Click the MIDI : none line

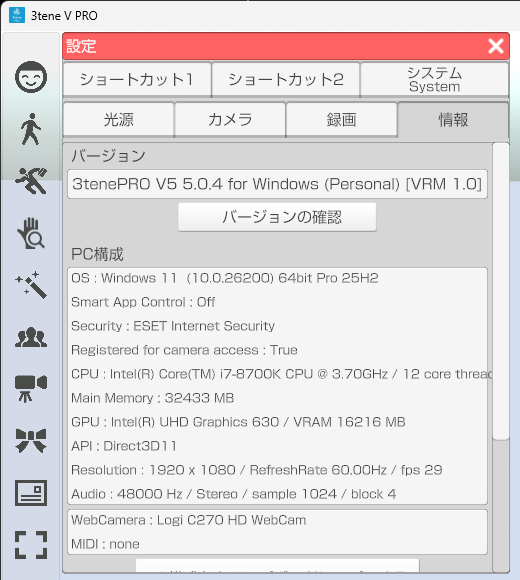tap(105, 544)
